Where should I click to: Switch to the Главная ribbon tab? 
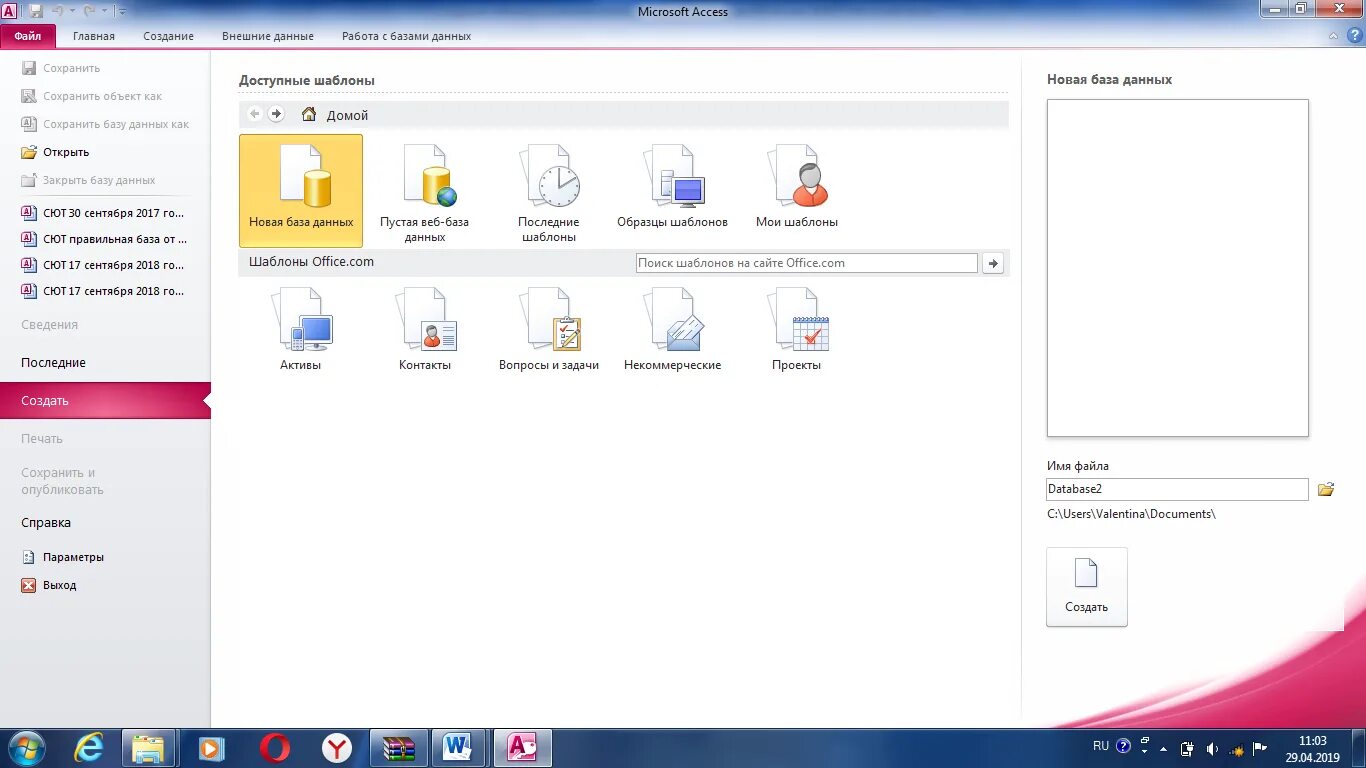coord(94,36)
